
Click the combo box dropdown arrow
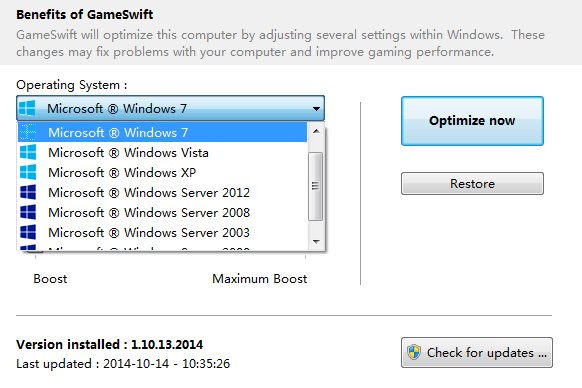click(x=316, y=109)
